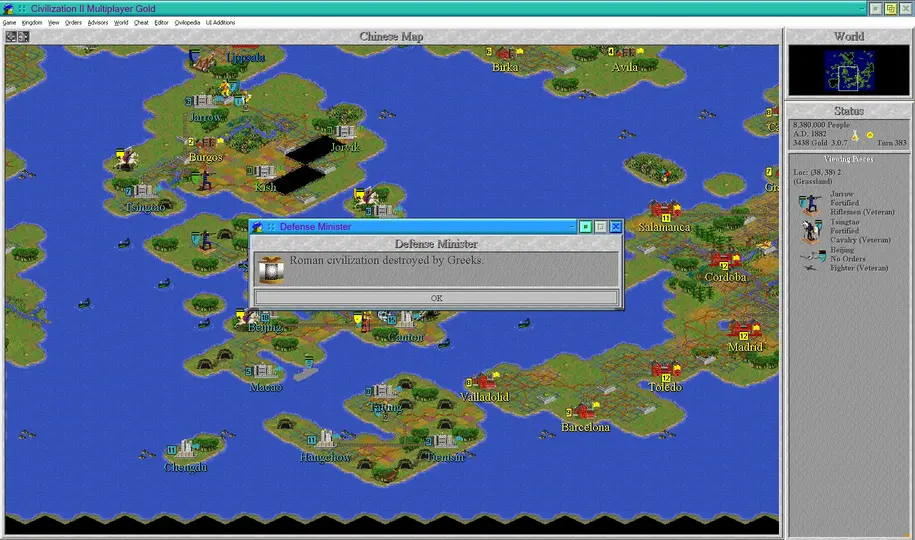Click the Hangchow city icon on the map
Screen dimensions: 915x540
326,439
